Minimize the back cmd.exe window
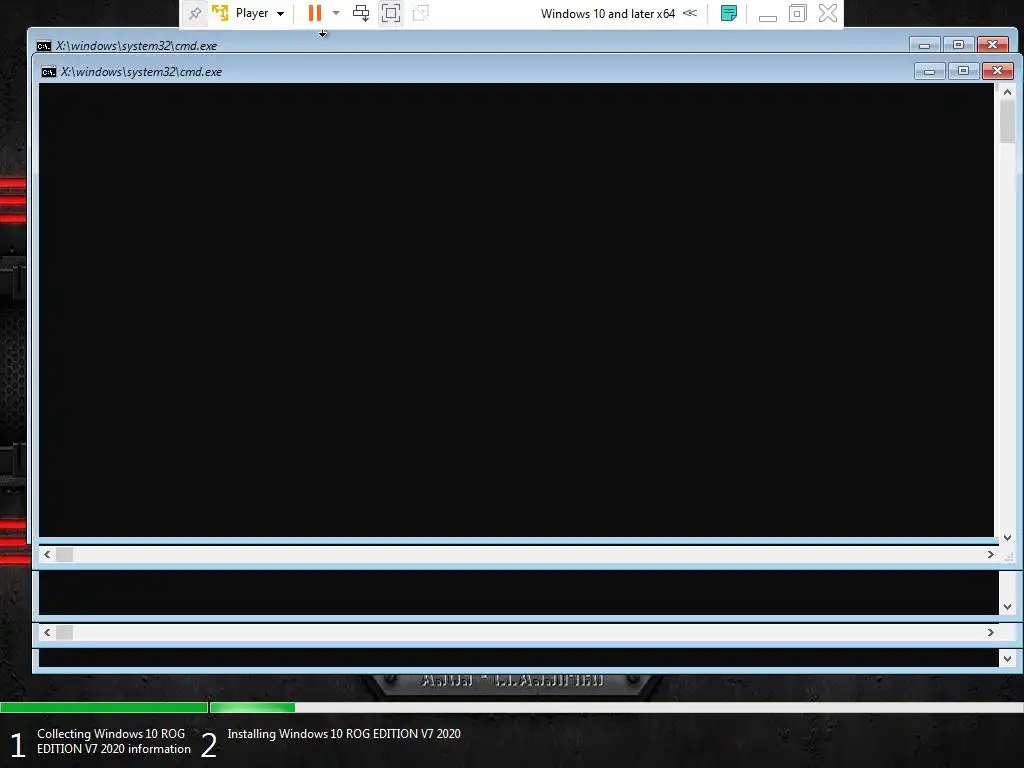The width and height of the screenshot is (1024, 768). tap(924, 45)
